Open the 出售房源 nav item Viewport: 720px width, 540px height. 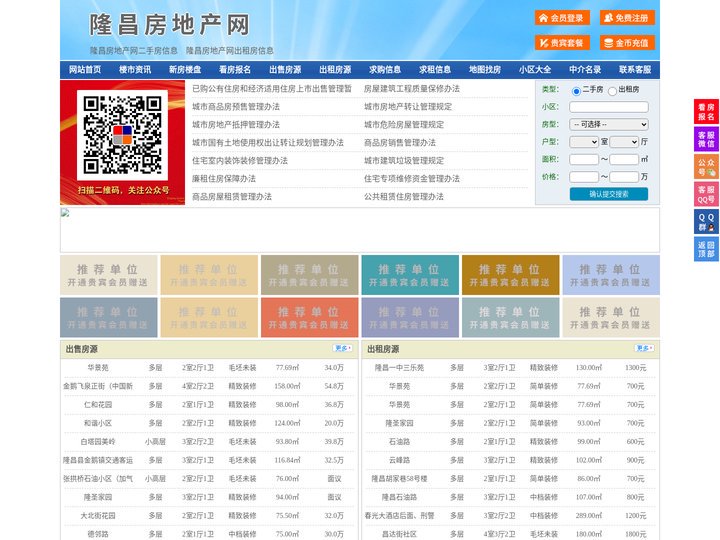click(285, 70)
